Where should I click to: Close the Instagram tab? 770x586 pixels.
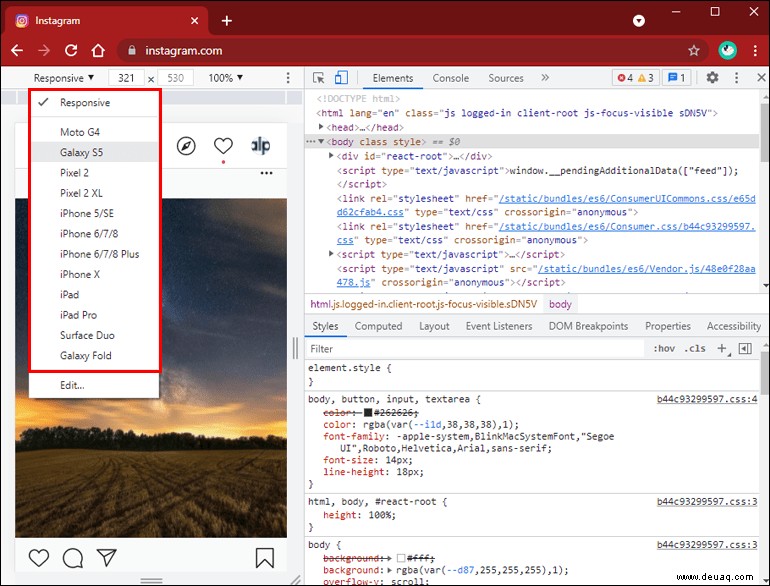(194, 21)
